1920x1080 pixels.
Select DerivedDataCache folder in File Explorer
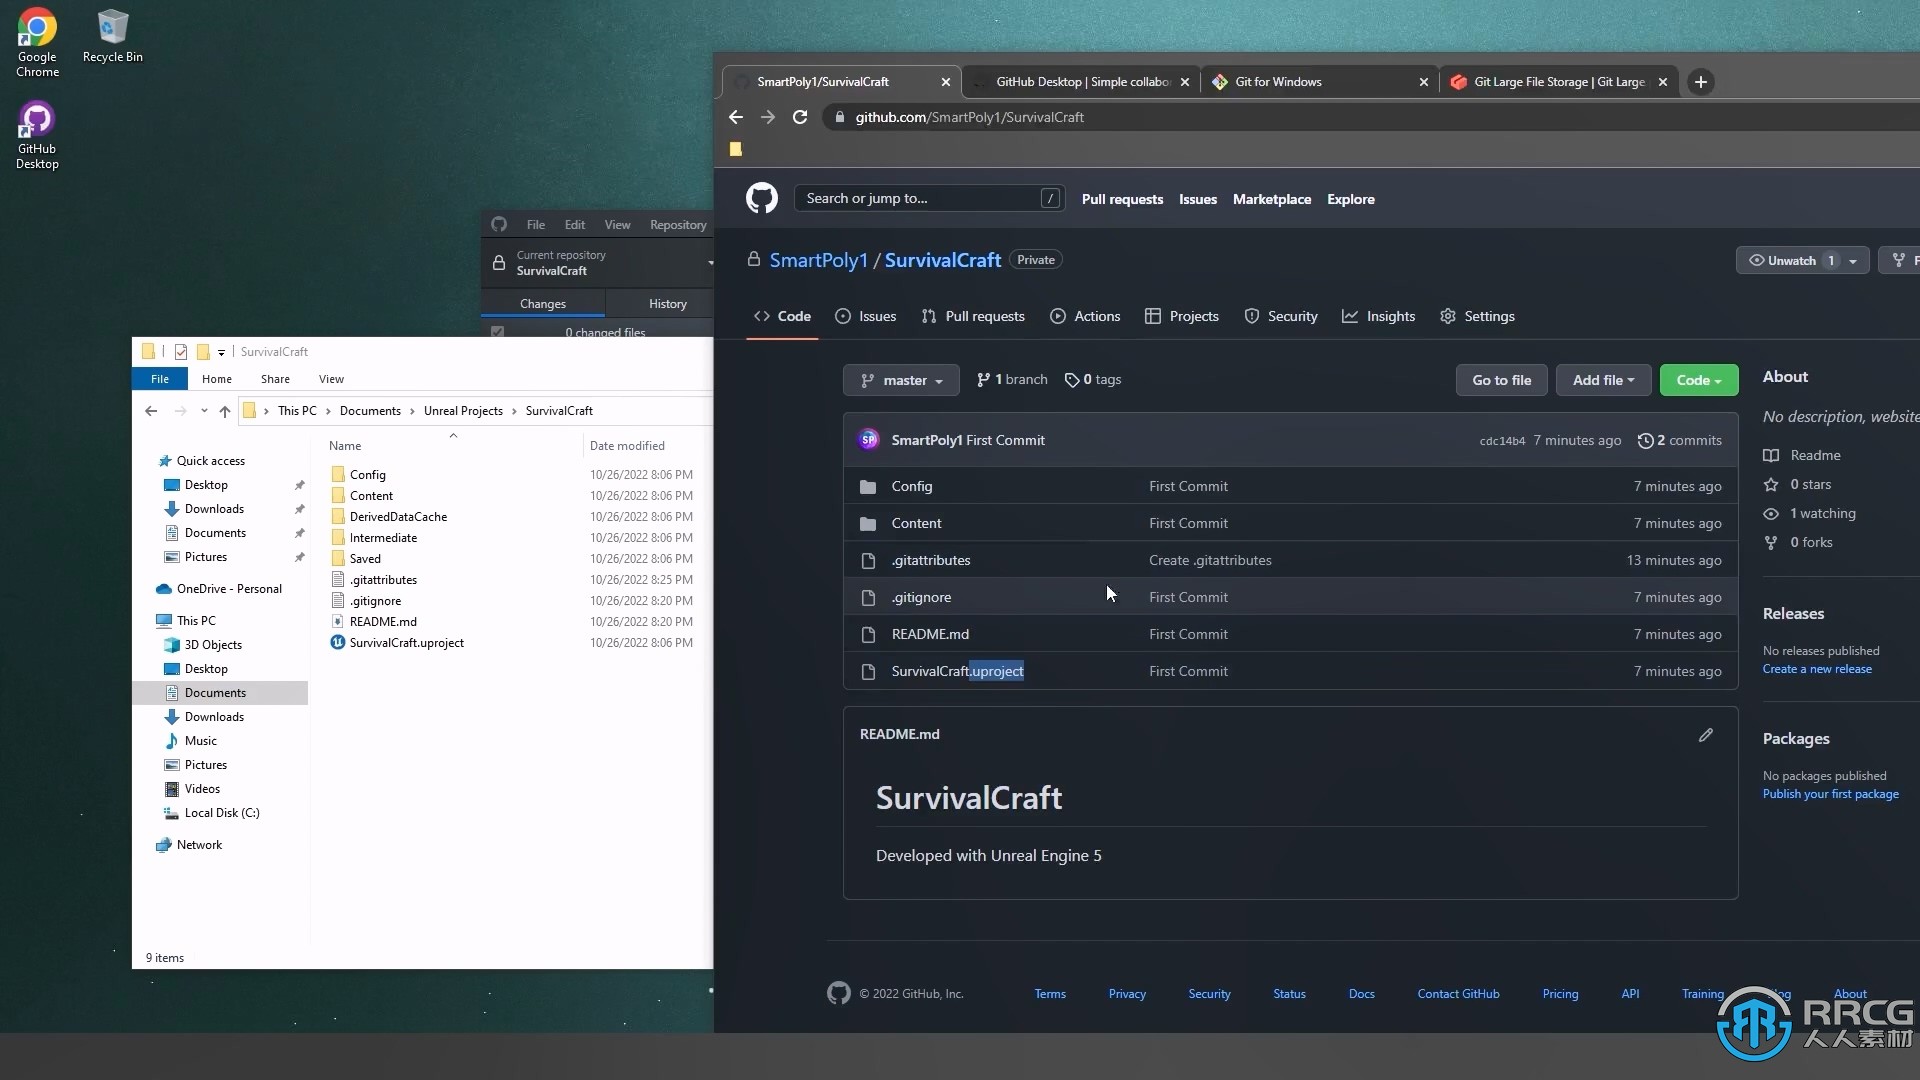pos(398,517)
